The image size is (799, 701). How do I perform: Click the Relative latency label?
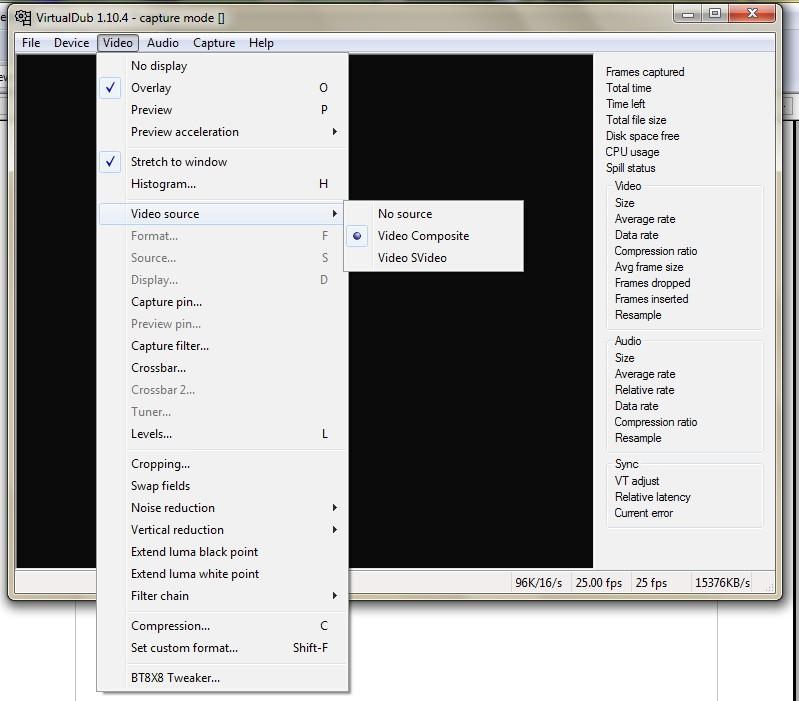tap(652, 497)
